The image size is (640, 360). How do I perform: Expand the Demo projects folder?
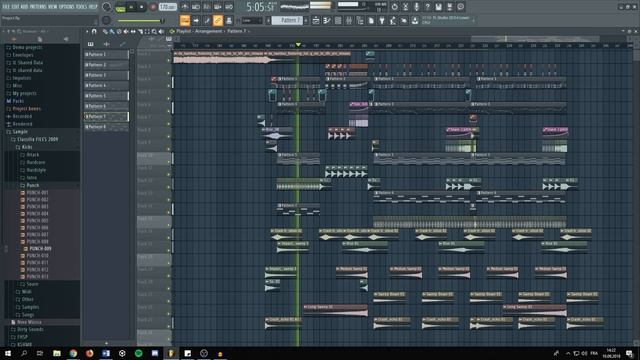coord(24,47)
